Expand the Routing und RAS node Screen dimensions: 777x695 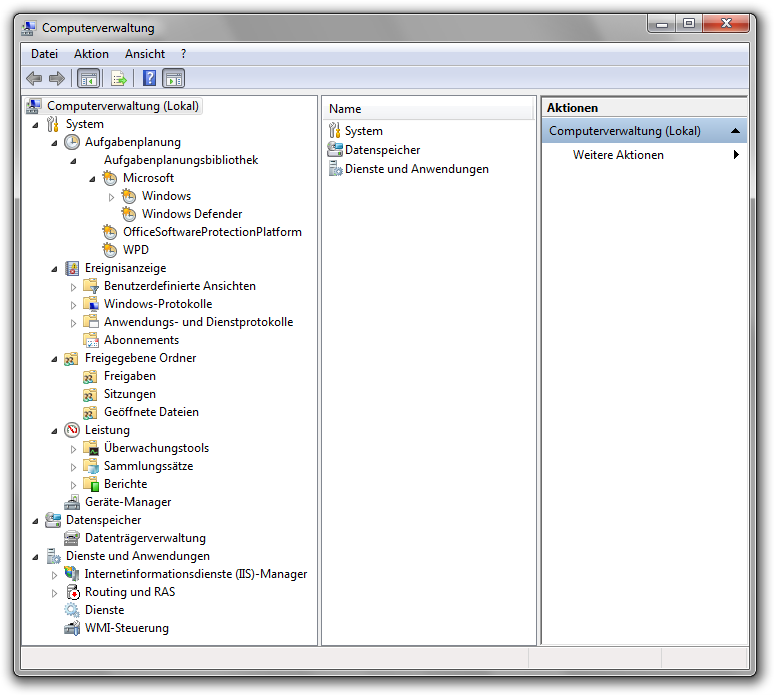(55, 593)
